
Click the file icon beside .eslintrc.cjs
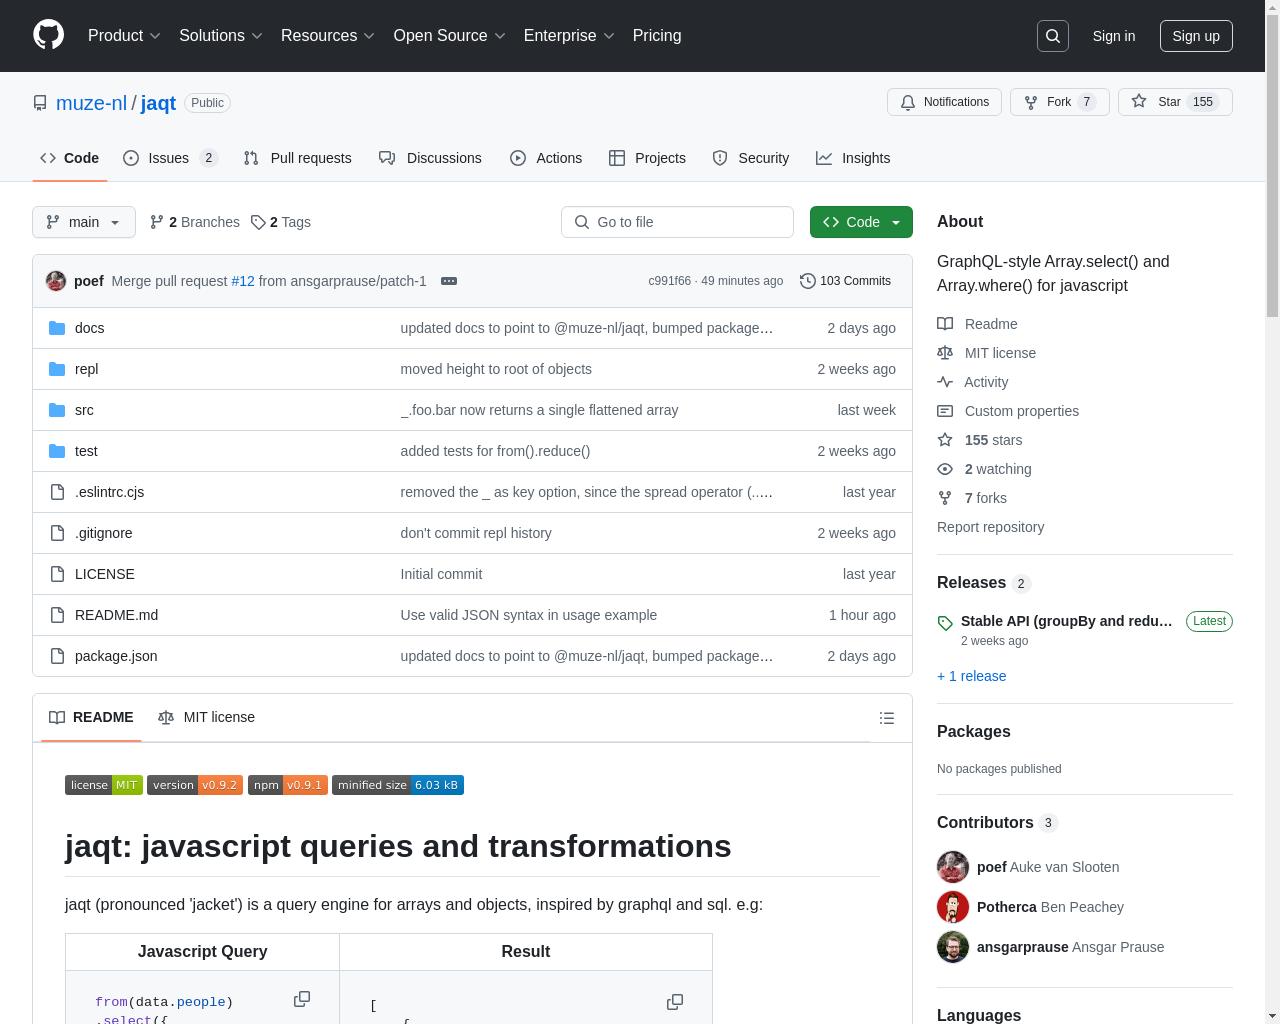point(57,492)
